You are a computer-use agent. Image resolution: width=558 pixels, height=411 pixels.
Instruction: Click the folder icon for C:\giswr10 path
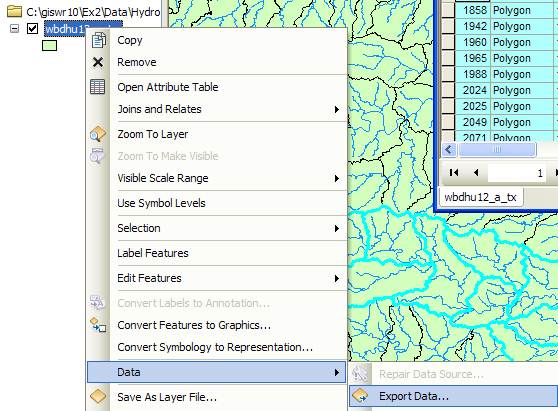pyautogui.click(x=14, y=11)
